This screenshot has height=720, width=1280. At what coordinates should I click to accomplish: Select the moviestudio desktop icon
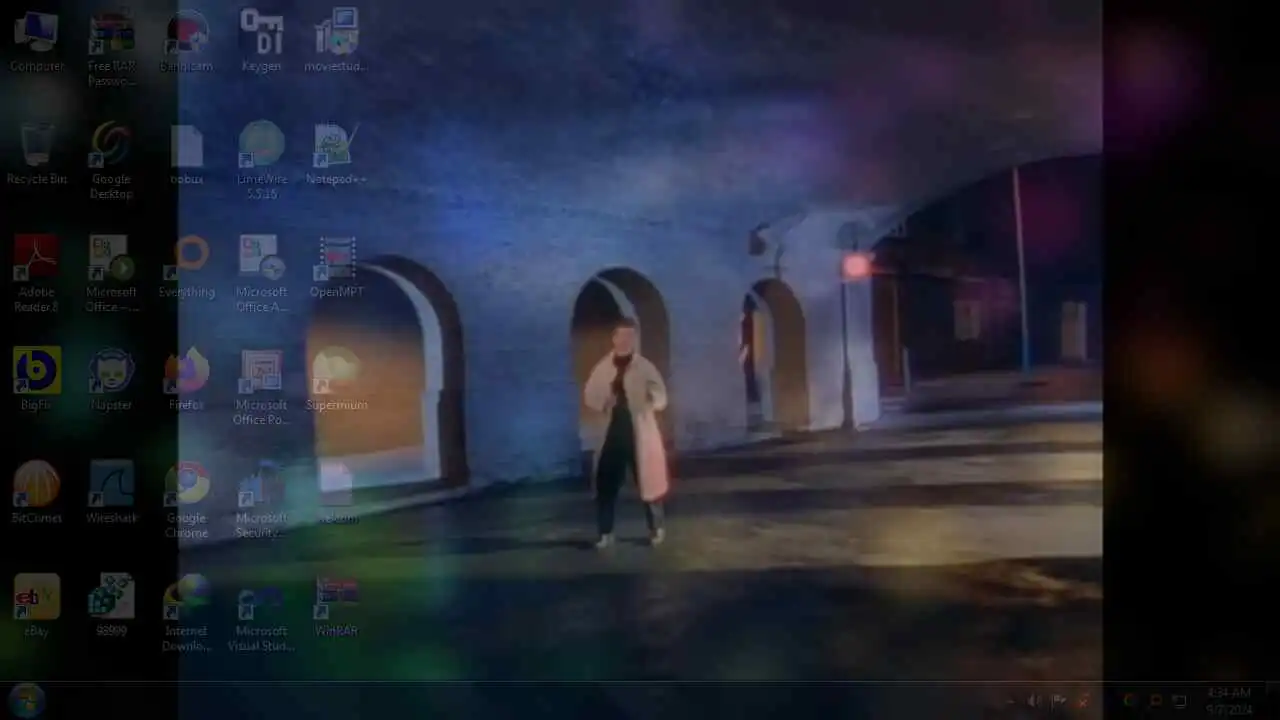click(x=336, y=42)
